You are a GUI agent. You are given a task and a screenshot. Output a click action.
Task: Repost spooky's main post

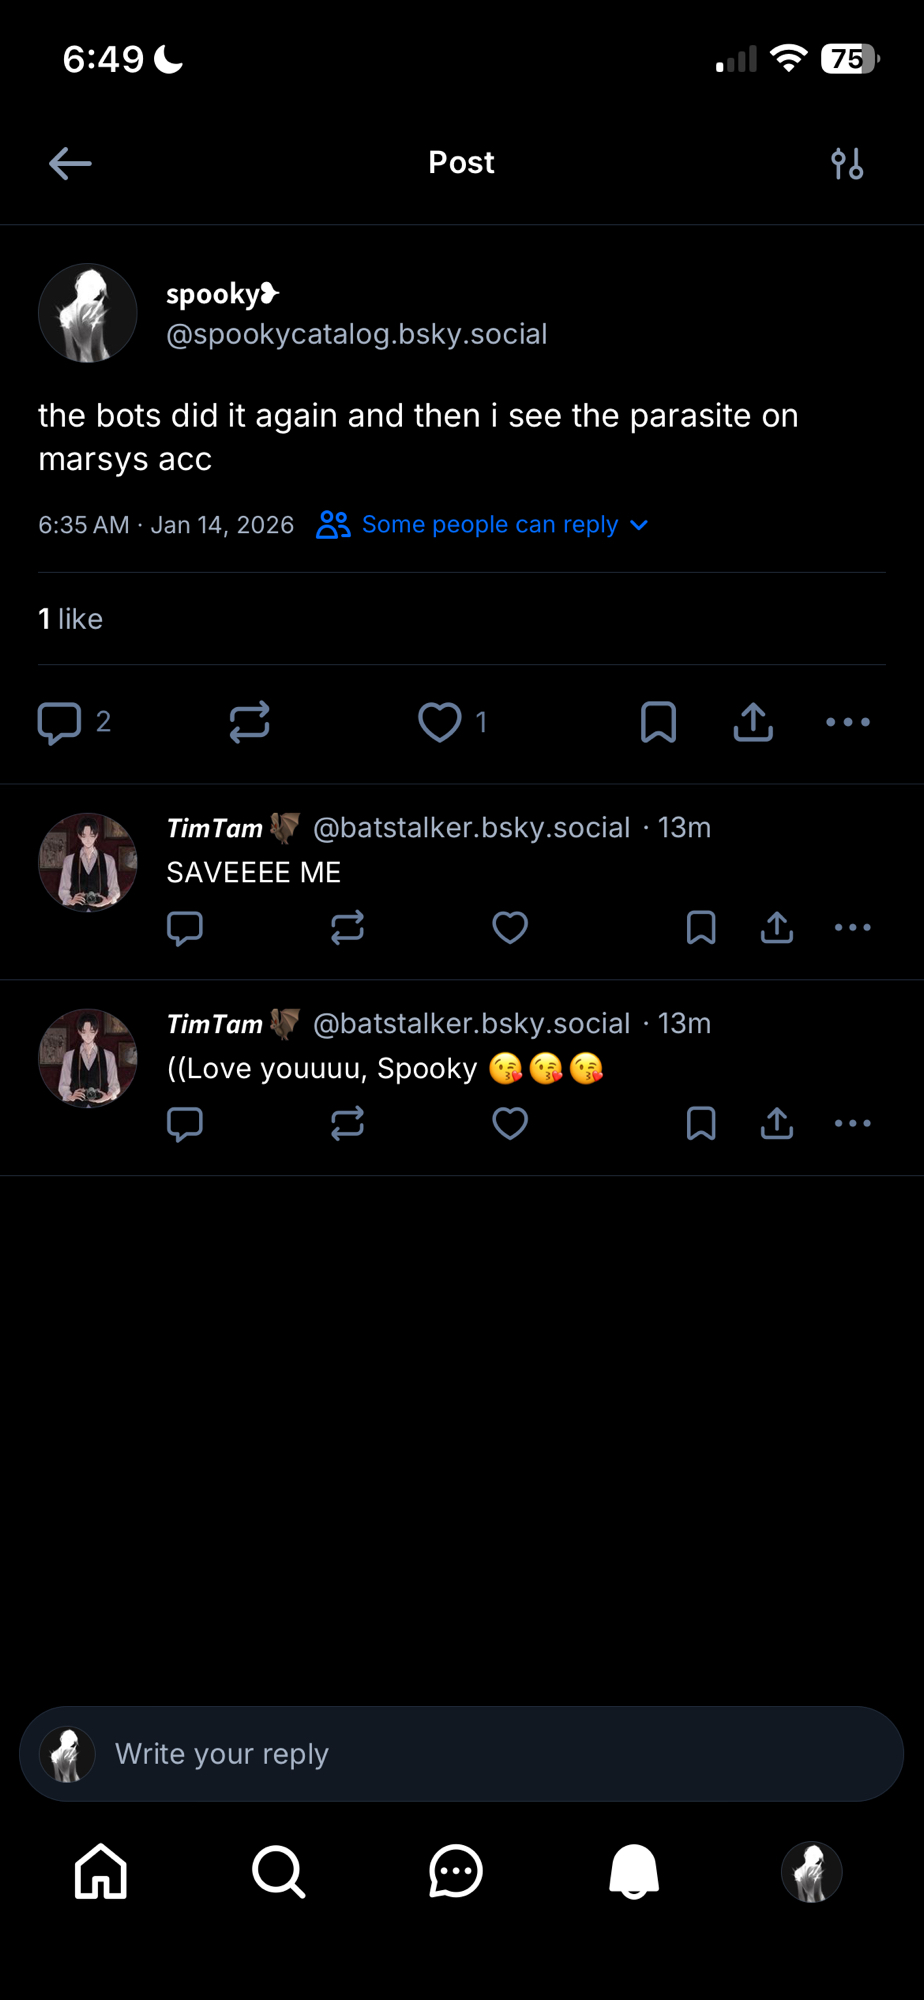(249, 722)
